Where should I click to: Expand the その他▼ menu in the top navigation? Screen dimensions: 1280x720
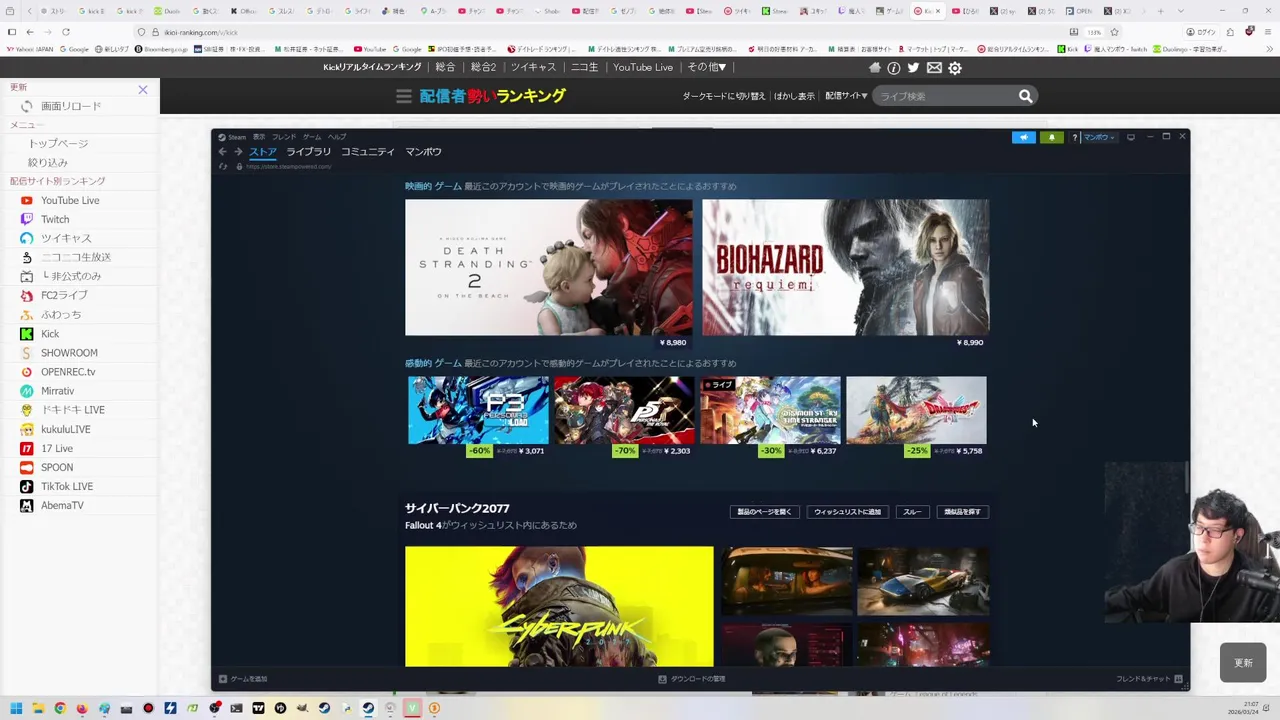pos(707,67)
